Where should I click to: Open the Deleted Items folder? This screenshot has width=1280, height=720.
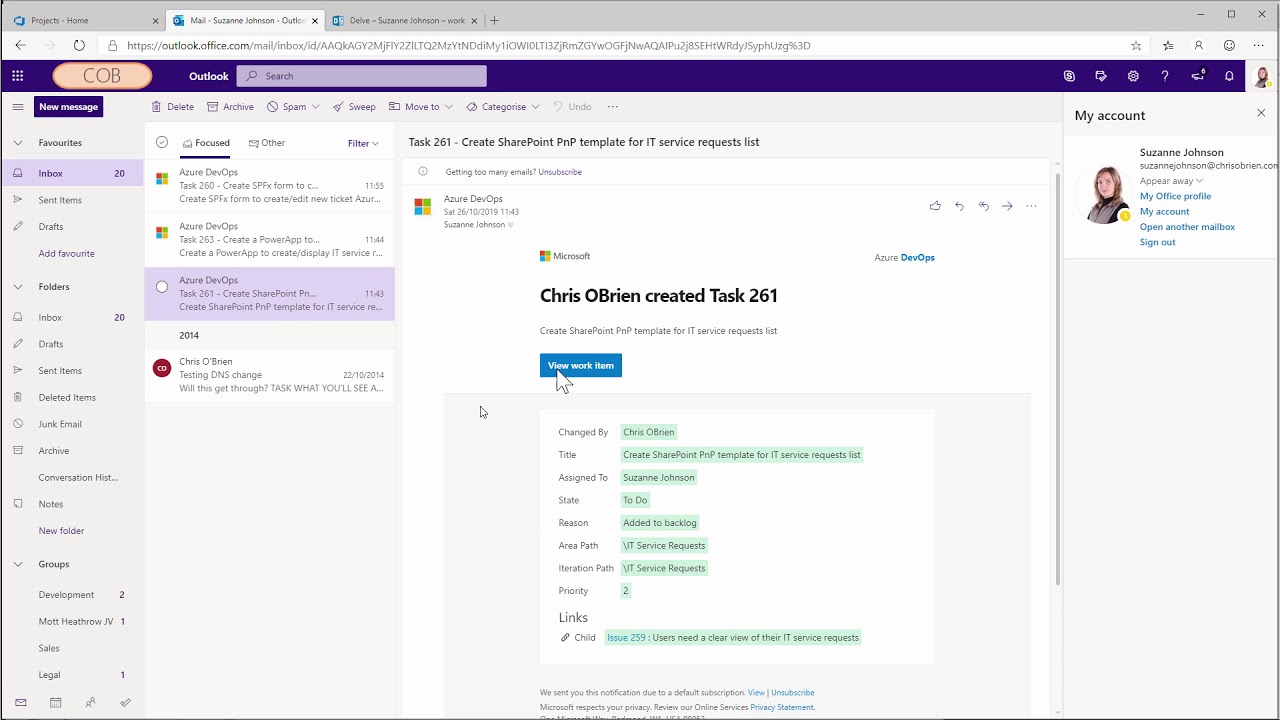67,397
